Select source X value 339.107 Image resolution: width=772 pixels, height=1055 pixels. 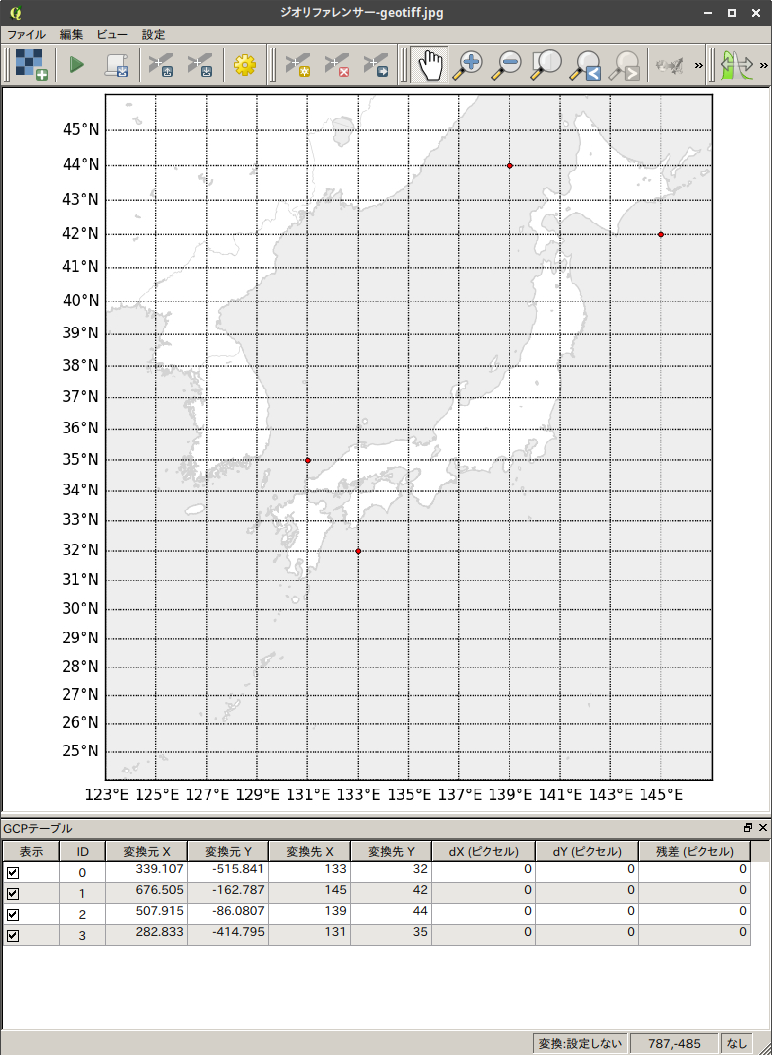(146, 873)
